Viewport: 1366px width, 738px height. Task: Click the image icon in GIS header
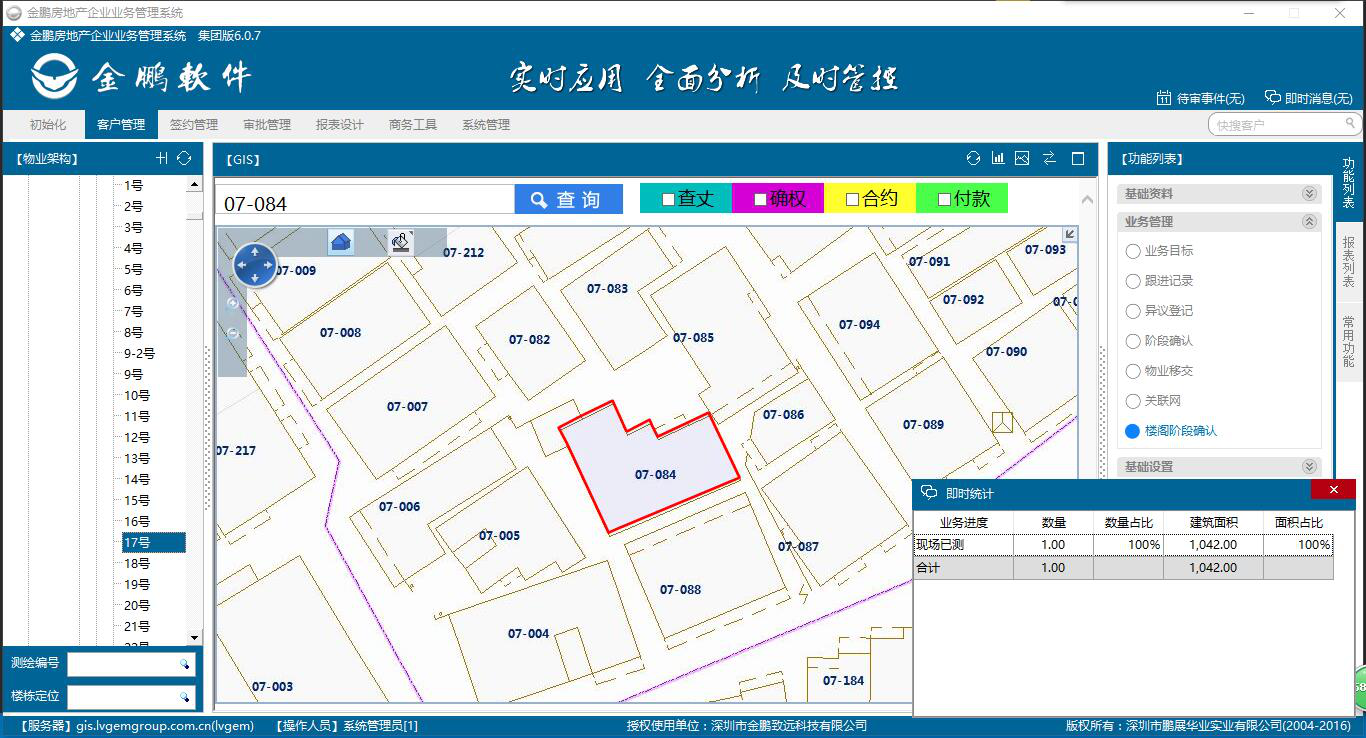tap(1022, 158)
